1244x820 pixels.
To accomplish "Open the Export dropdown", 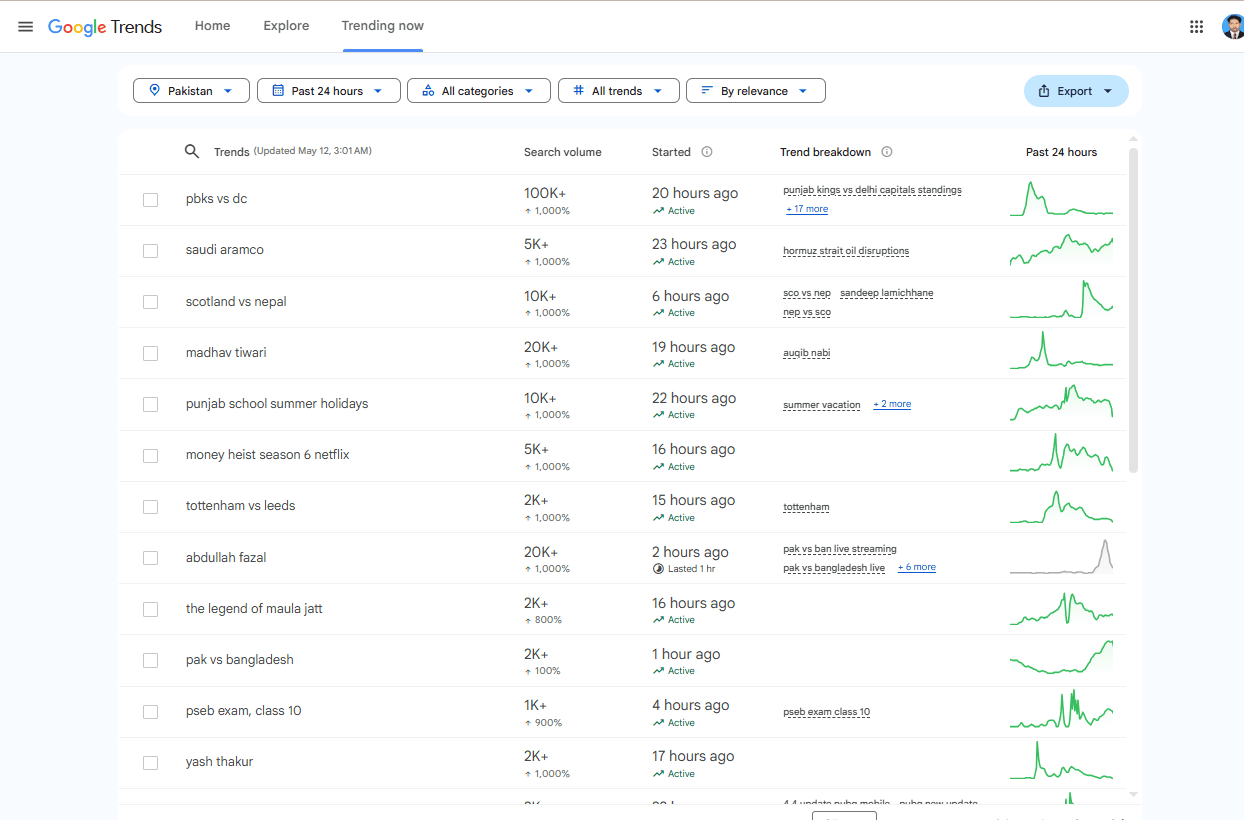I will pos(1076,91).
